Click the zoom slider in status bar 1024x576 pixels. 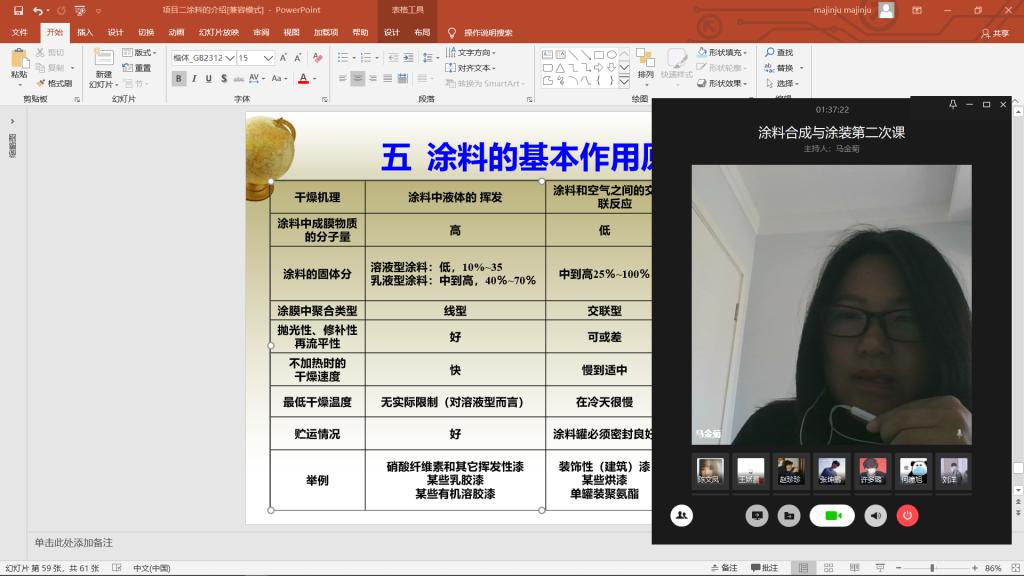932,568
